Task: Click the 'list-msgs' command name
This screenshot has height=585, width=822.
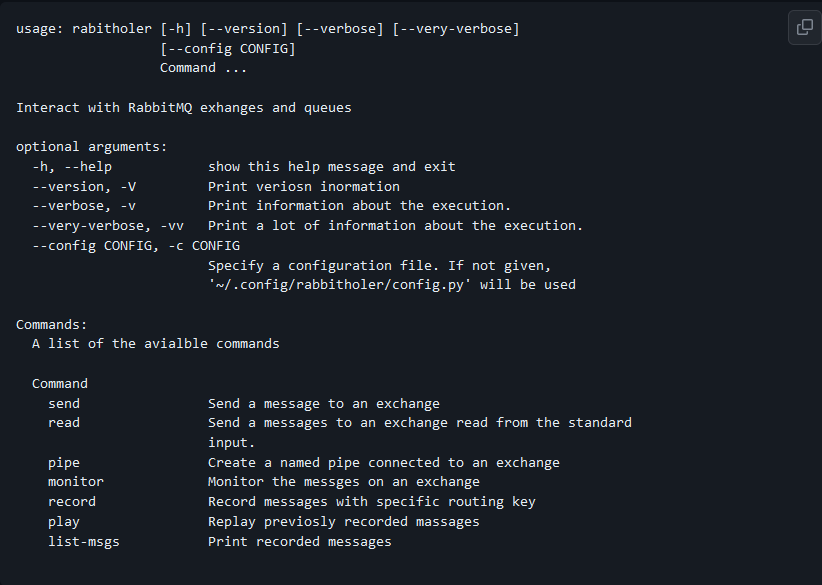Action: (x=84, y=541)
